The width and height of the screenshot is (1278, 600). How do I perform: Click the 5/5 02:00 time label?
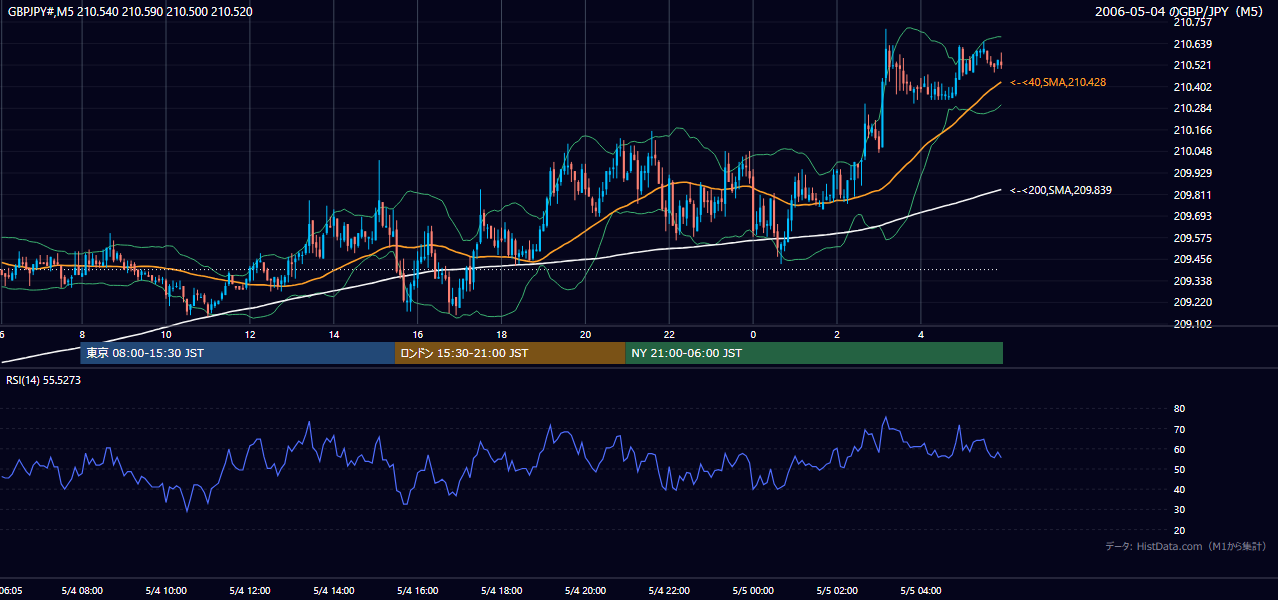tap(838, 591)
